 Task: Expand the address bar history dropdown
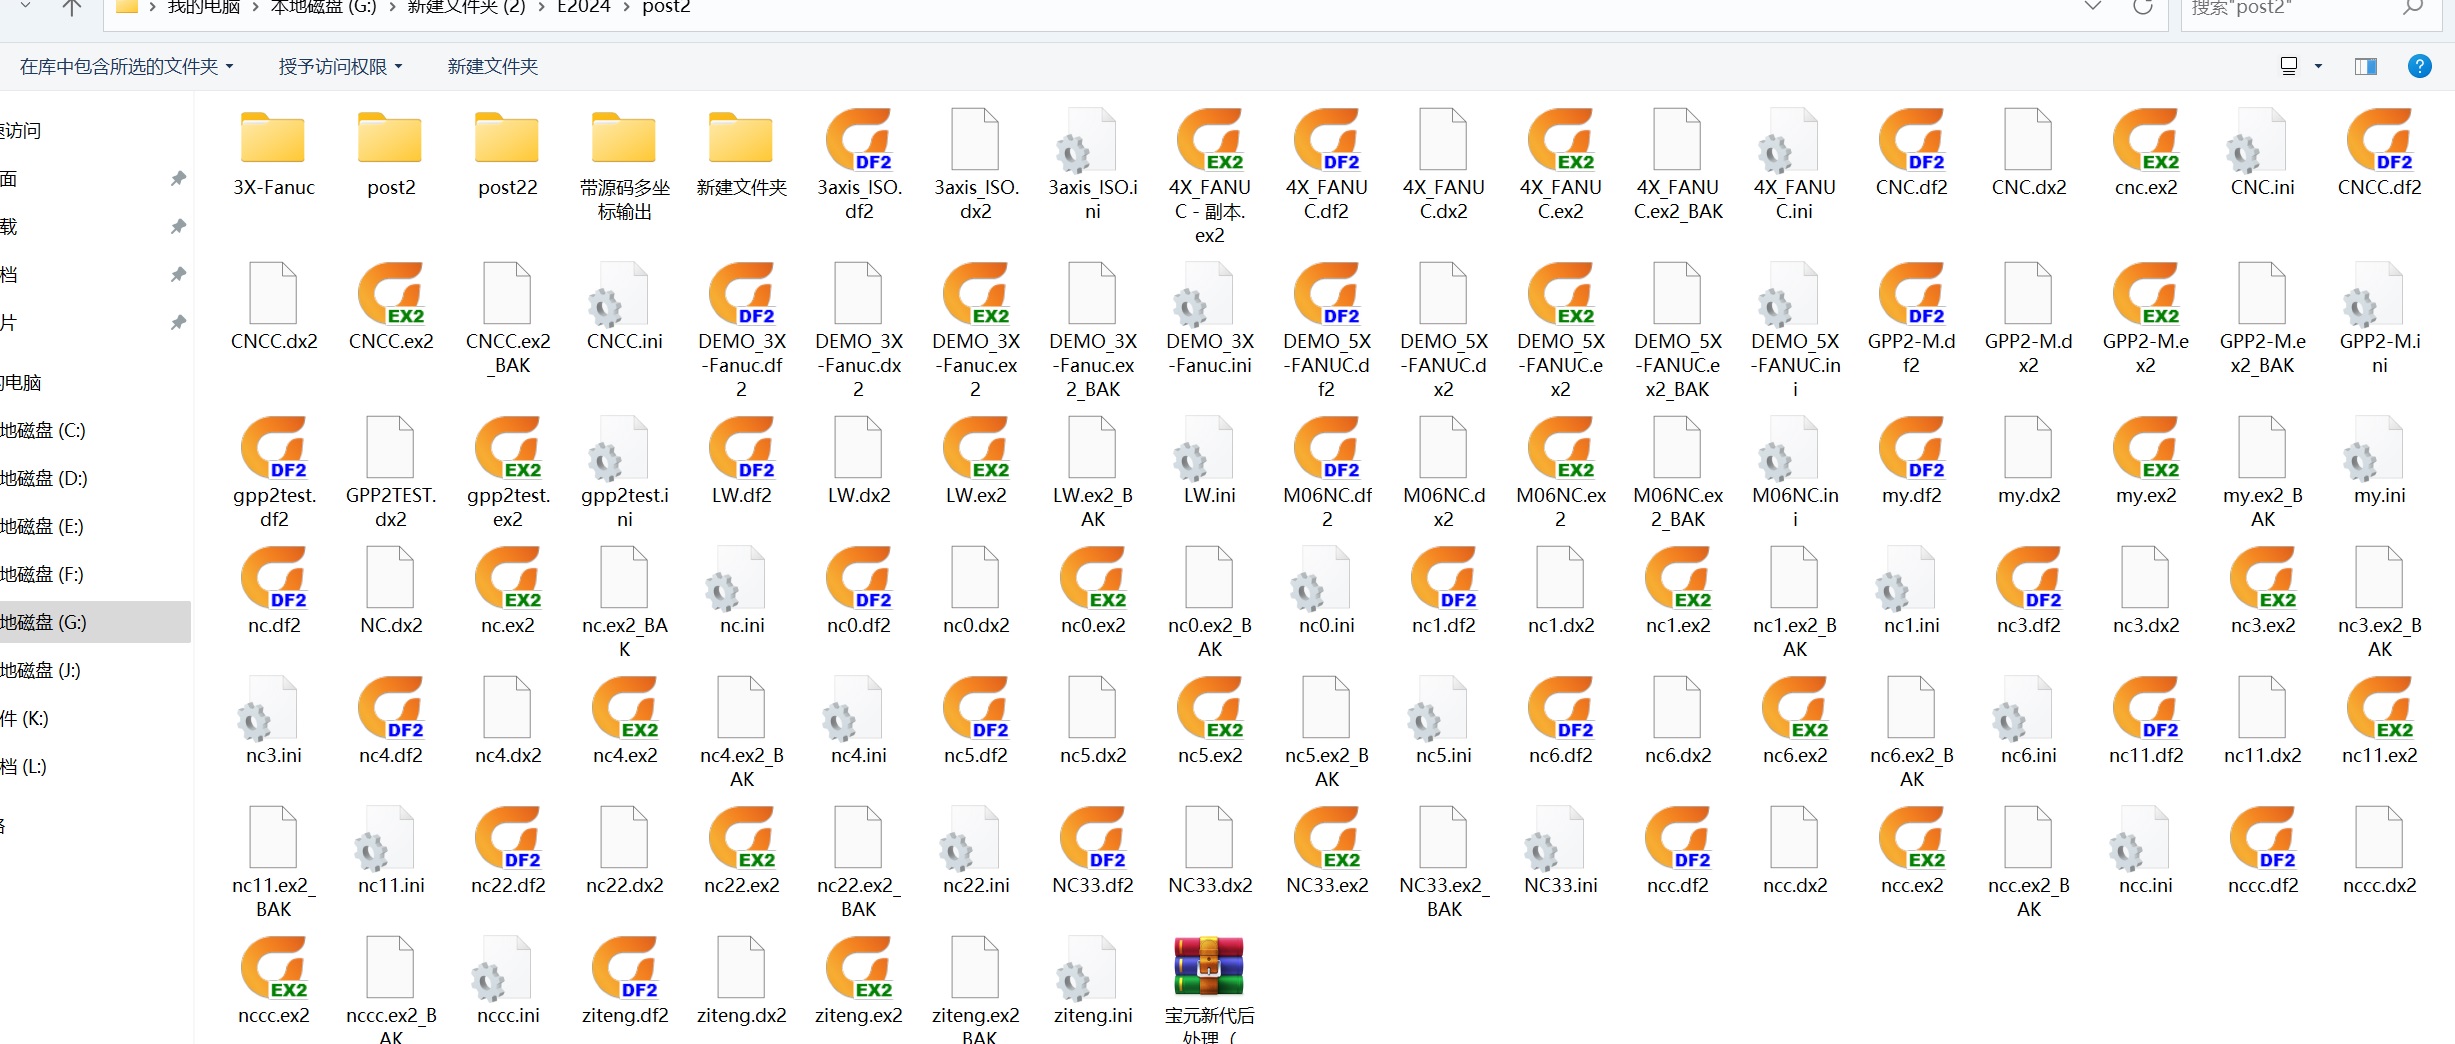tap(2092, 7)
